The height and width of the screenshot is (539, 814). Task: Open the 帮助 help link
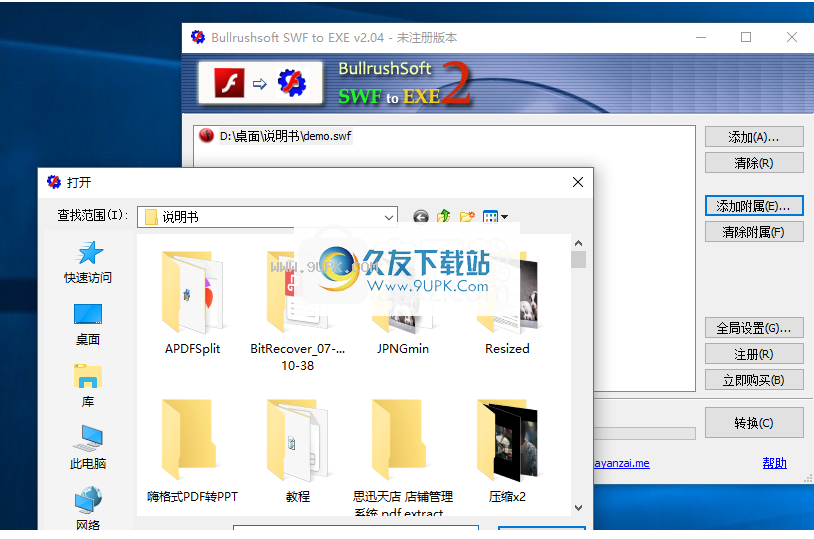(775, 463)
